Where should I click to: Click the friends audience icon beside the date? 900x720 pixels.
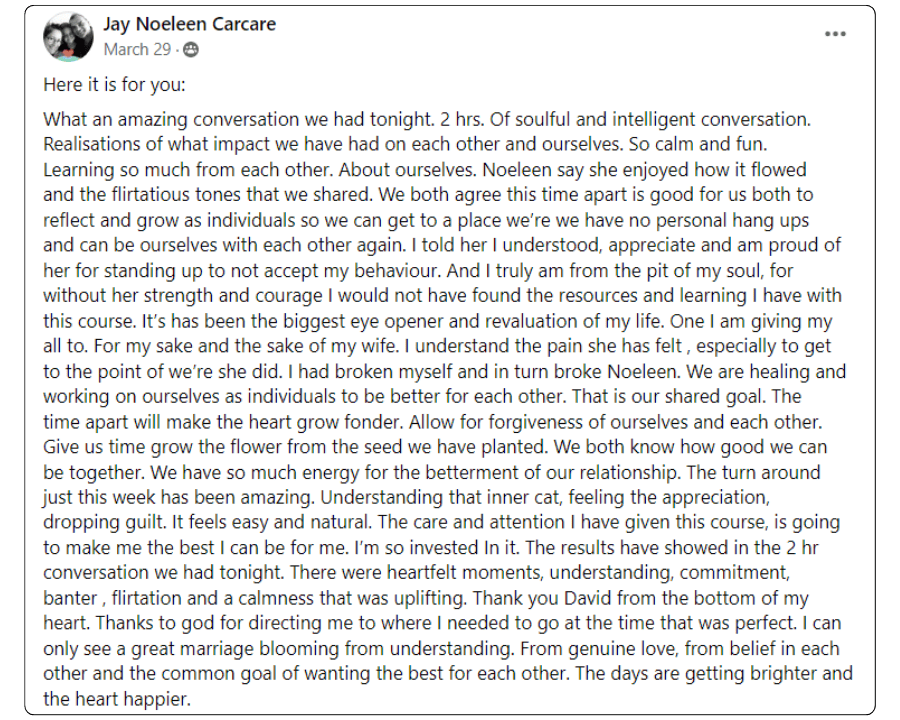(x=191, y=50)
